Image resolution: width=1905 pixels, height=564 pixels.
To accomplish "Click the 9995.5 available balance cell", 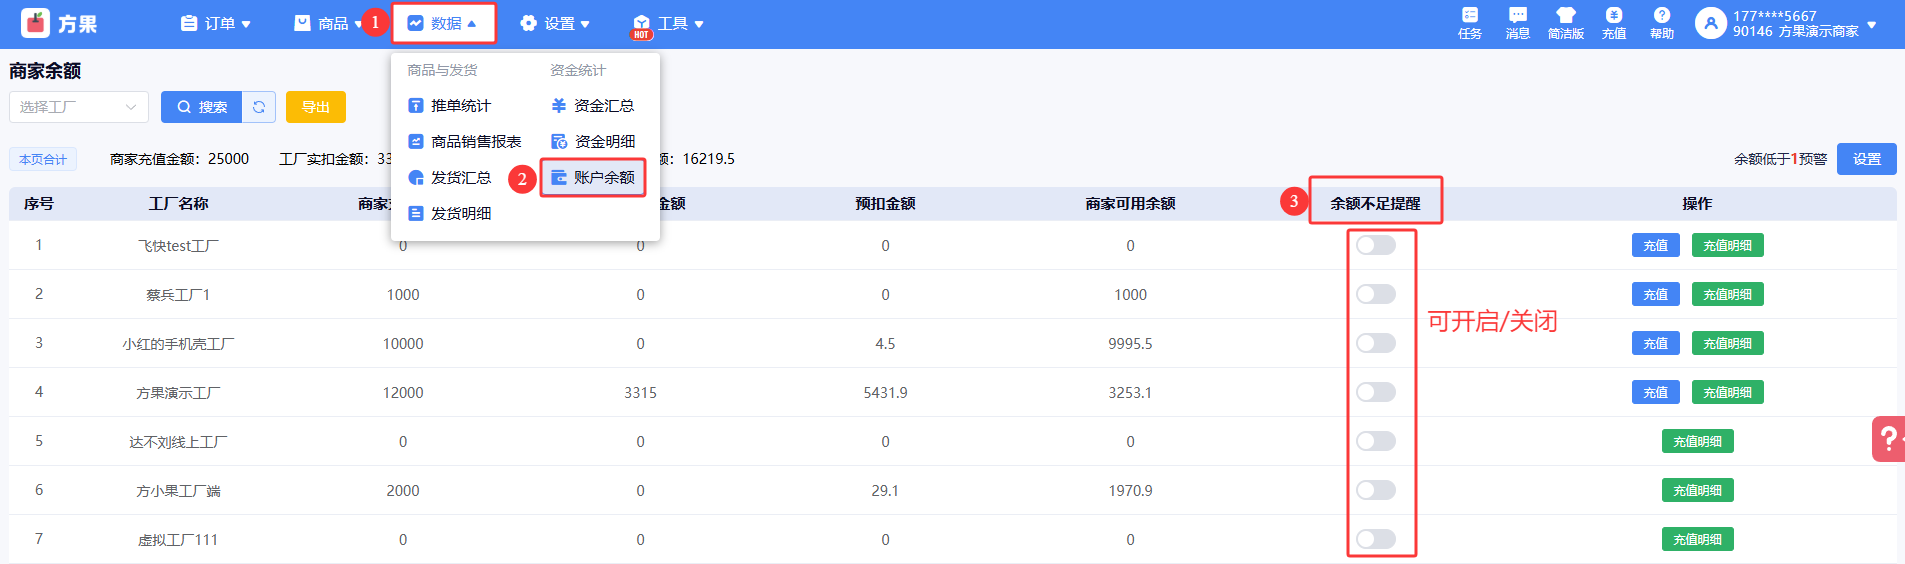I will tap(1130, 343).
